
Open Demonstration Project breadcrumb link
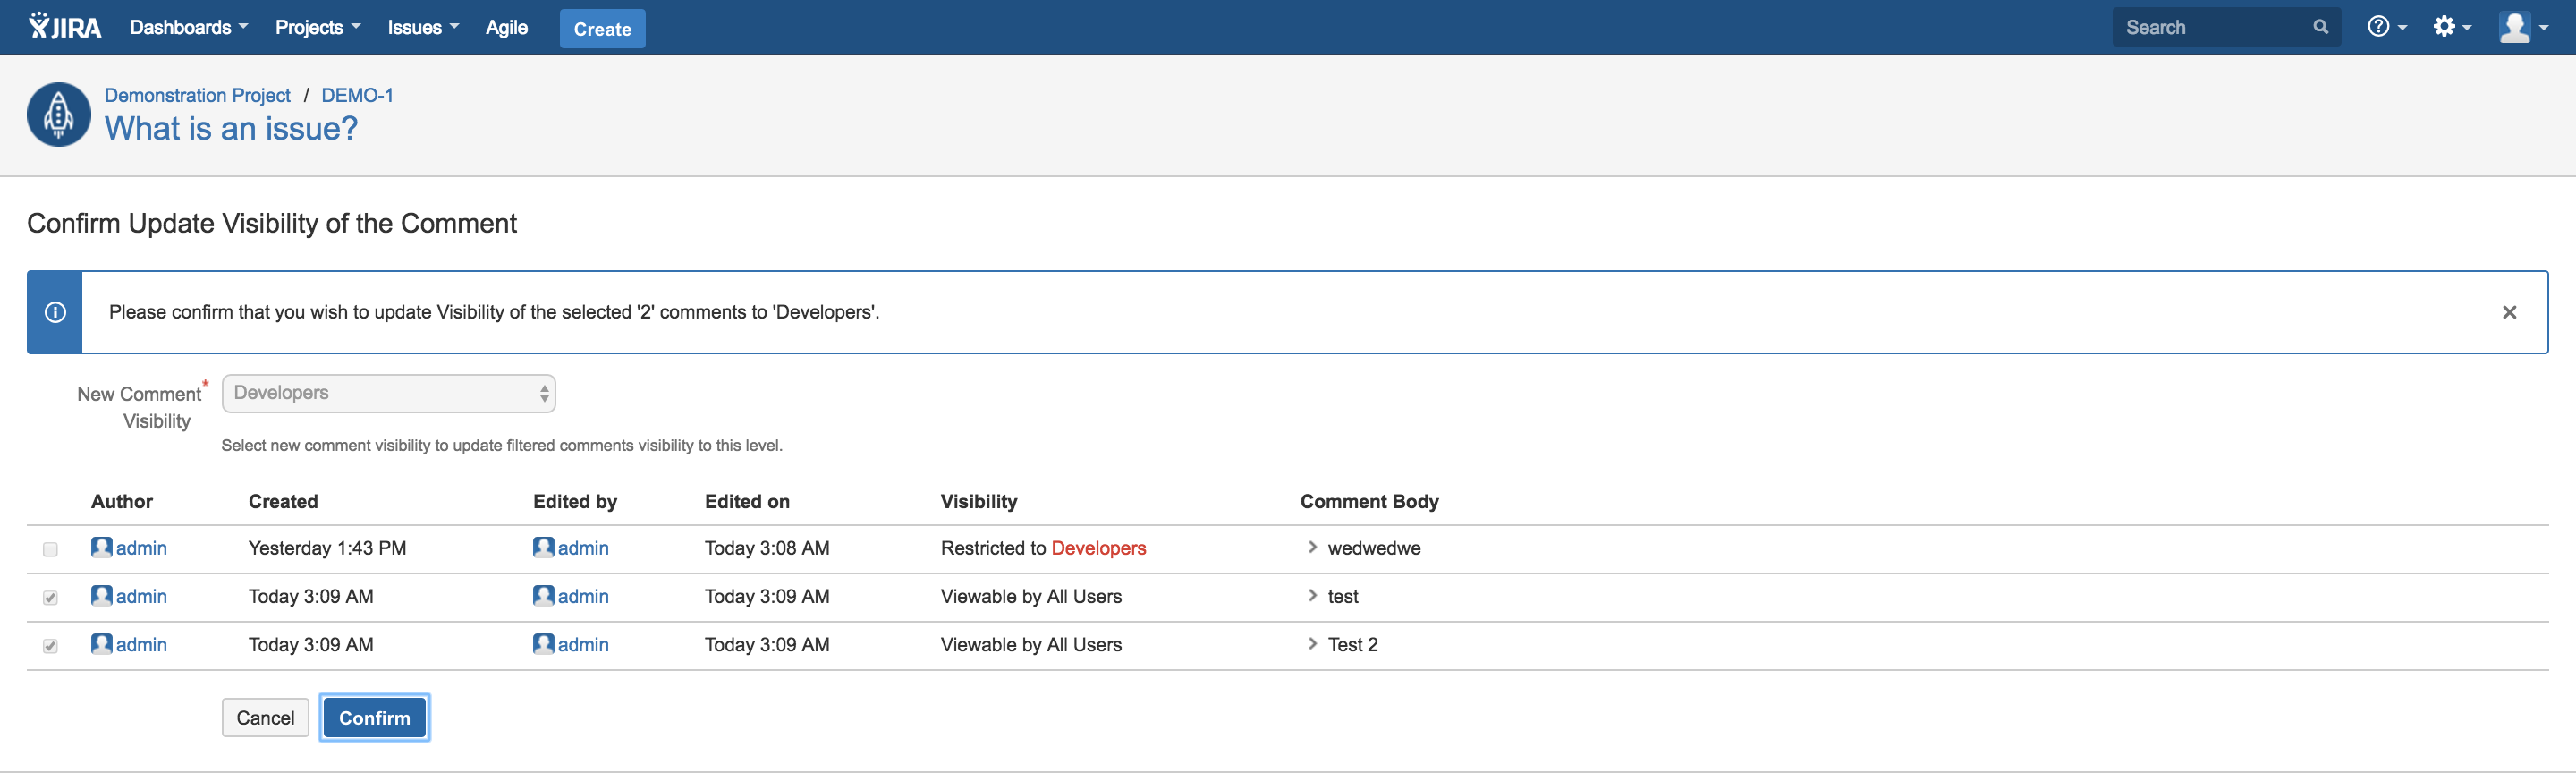(197, 95)
